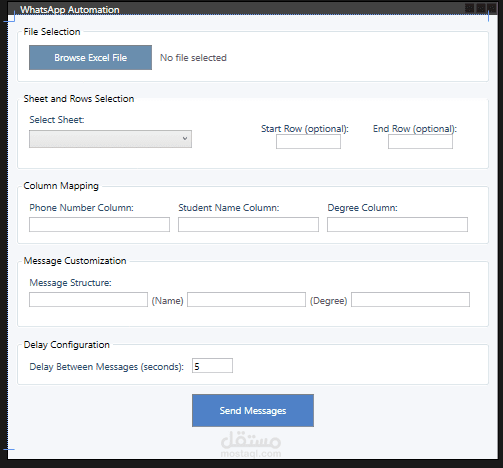
Task: Click the 'Student Name Column:' label
Action: tap(229, 208)
